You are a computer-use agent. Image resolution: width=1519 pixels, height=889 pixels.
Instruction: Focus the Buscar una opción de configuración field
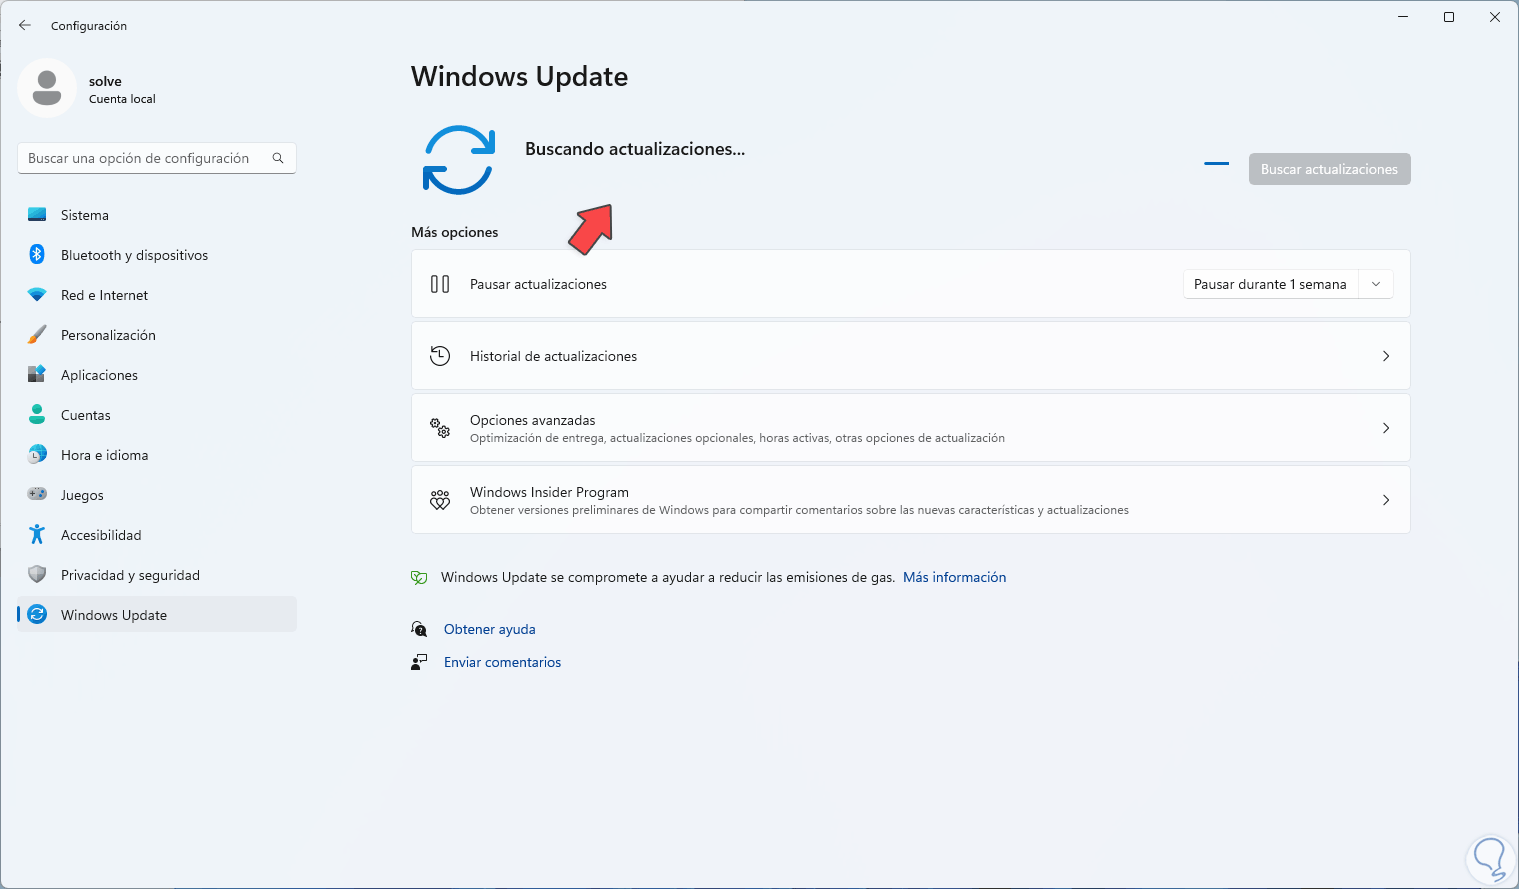tap(157, 158)
